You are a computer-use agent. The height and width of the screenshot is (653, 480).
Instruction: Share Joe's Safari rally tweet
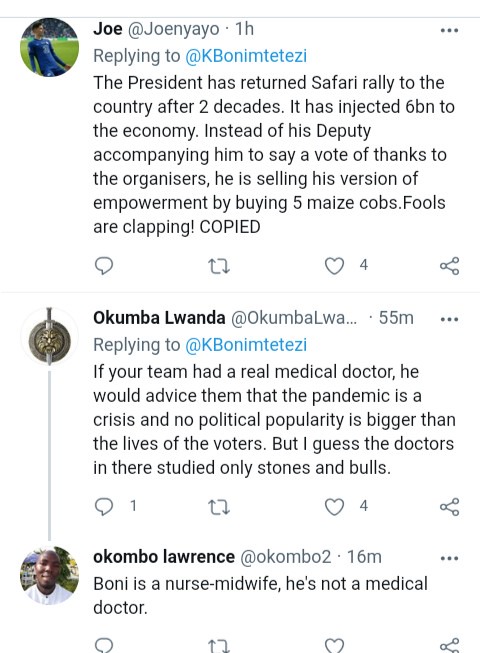450,266
